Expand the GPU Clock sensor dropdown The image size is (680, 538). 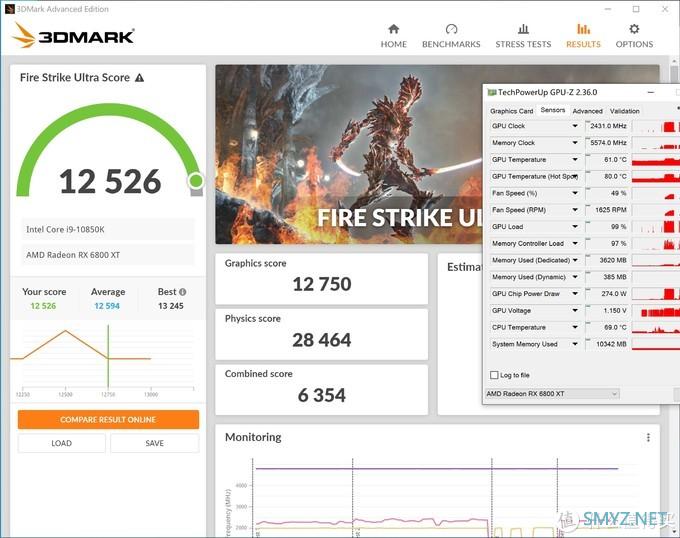(575, 126)
